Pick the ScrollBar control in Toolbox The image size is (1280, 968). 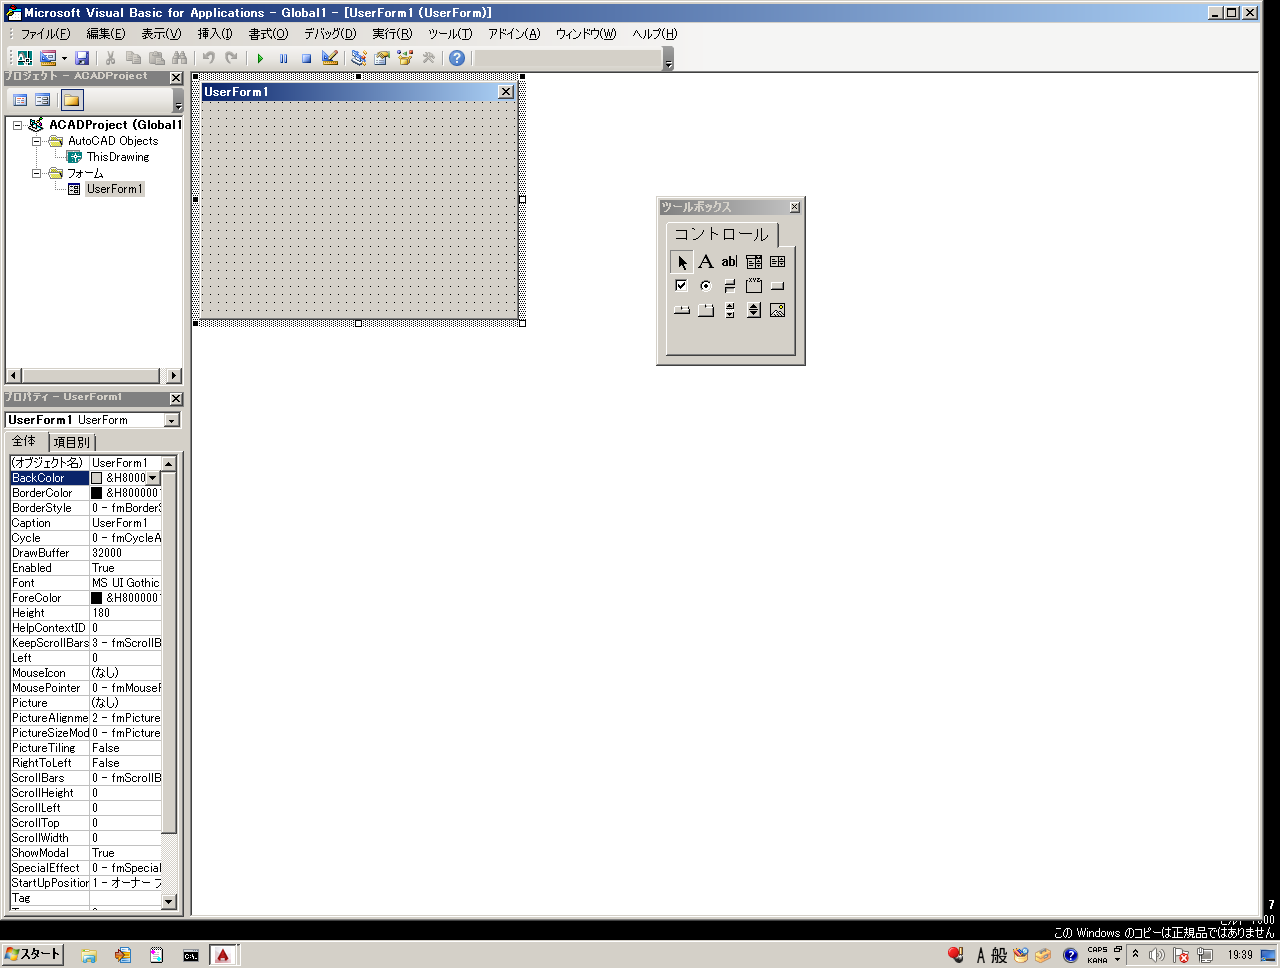coord(730,310)
